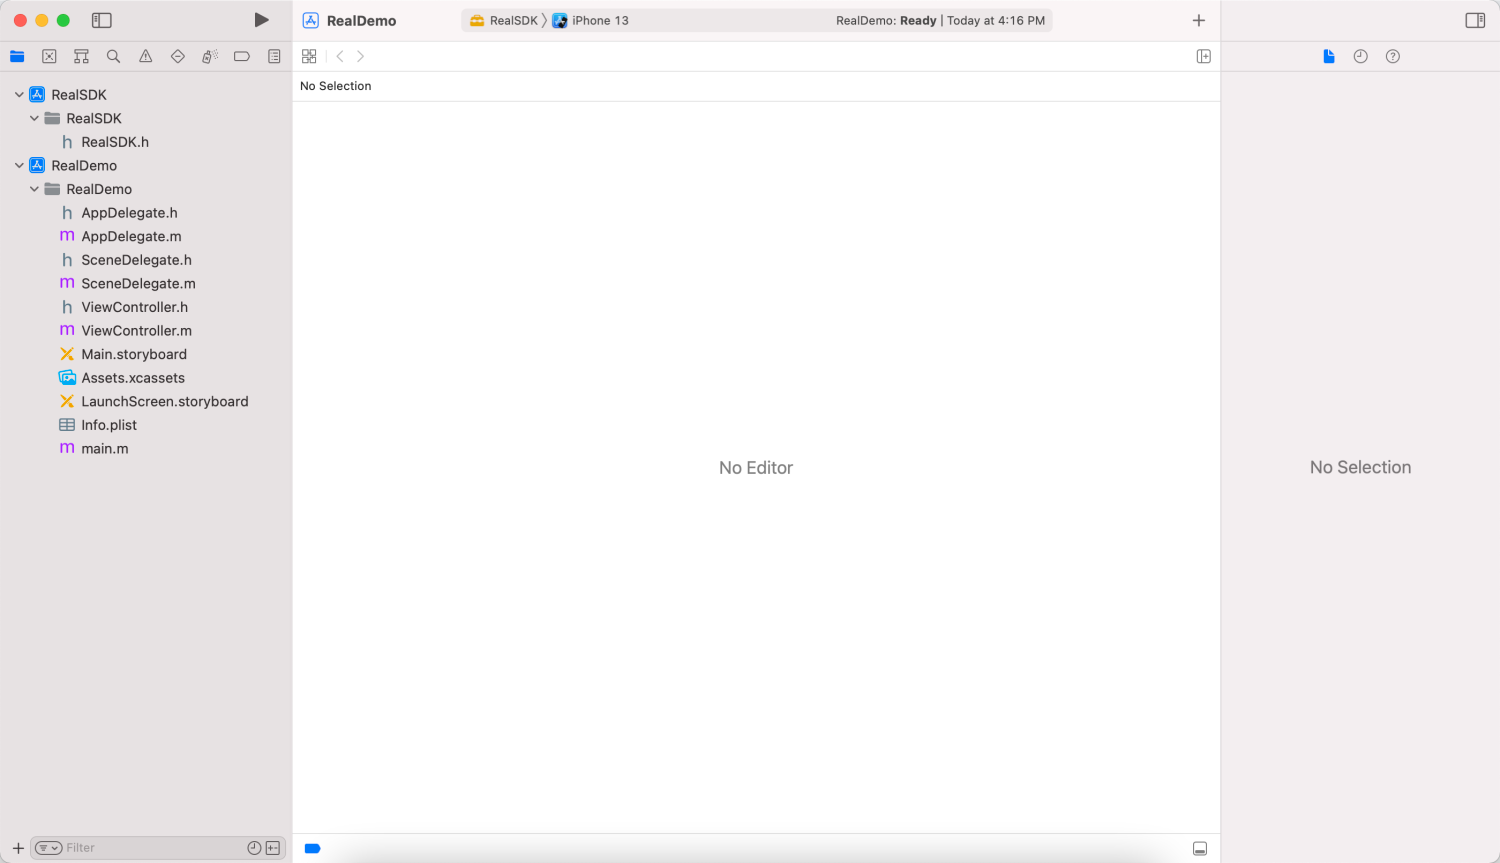Open the Source Control navigator

click(x=49, y=56)
